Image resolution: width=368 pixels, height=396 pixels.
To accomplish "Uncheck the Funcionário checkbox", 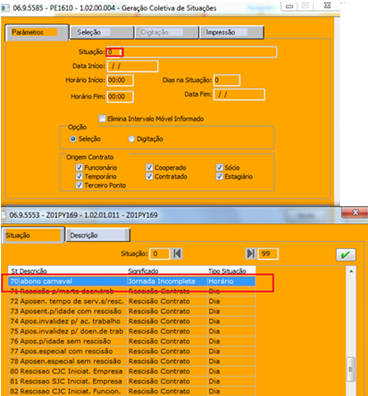I will coord(79,167).
